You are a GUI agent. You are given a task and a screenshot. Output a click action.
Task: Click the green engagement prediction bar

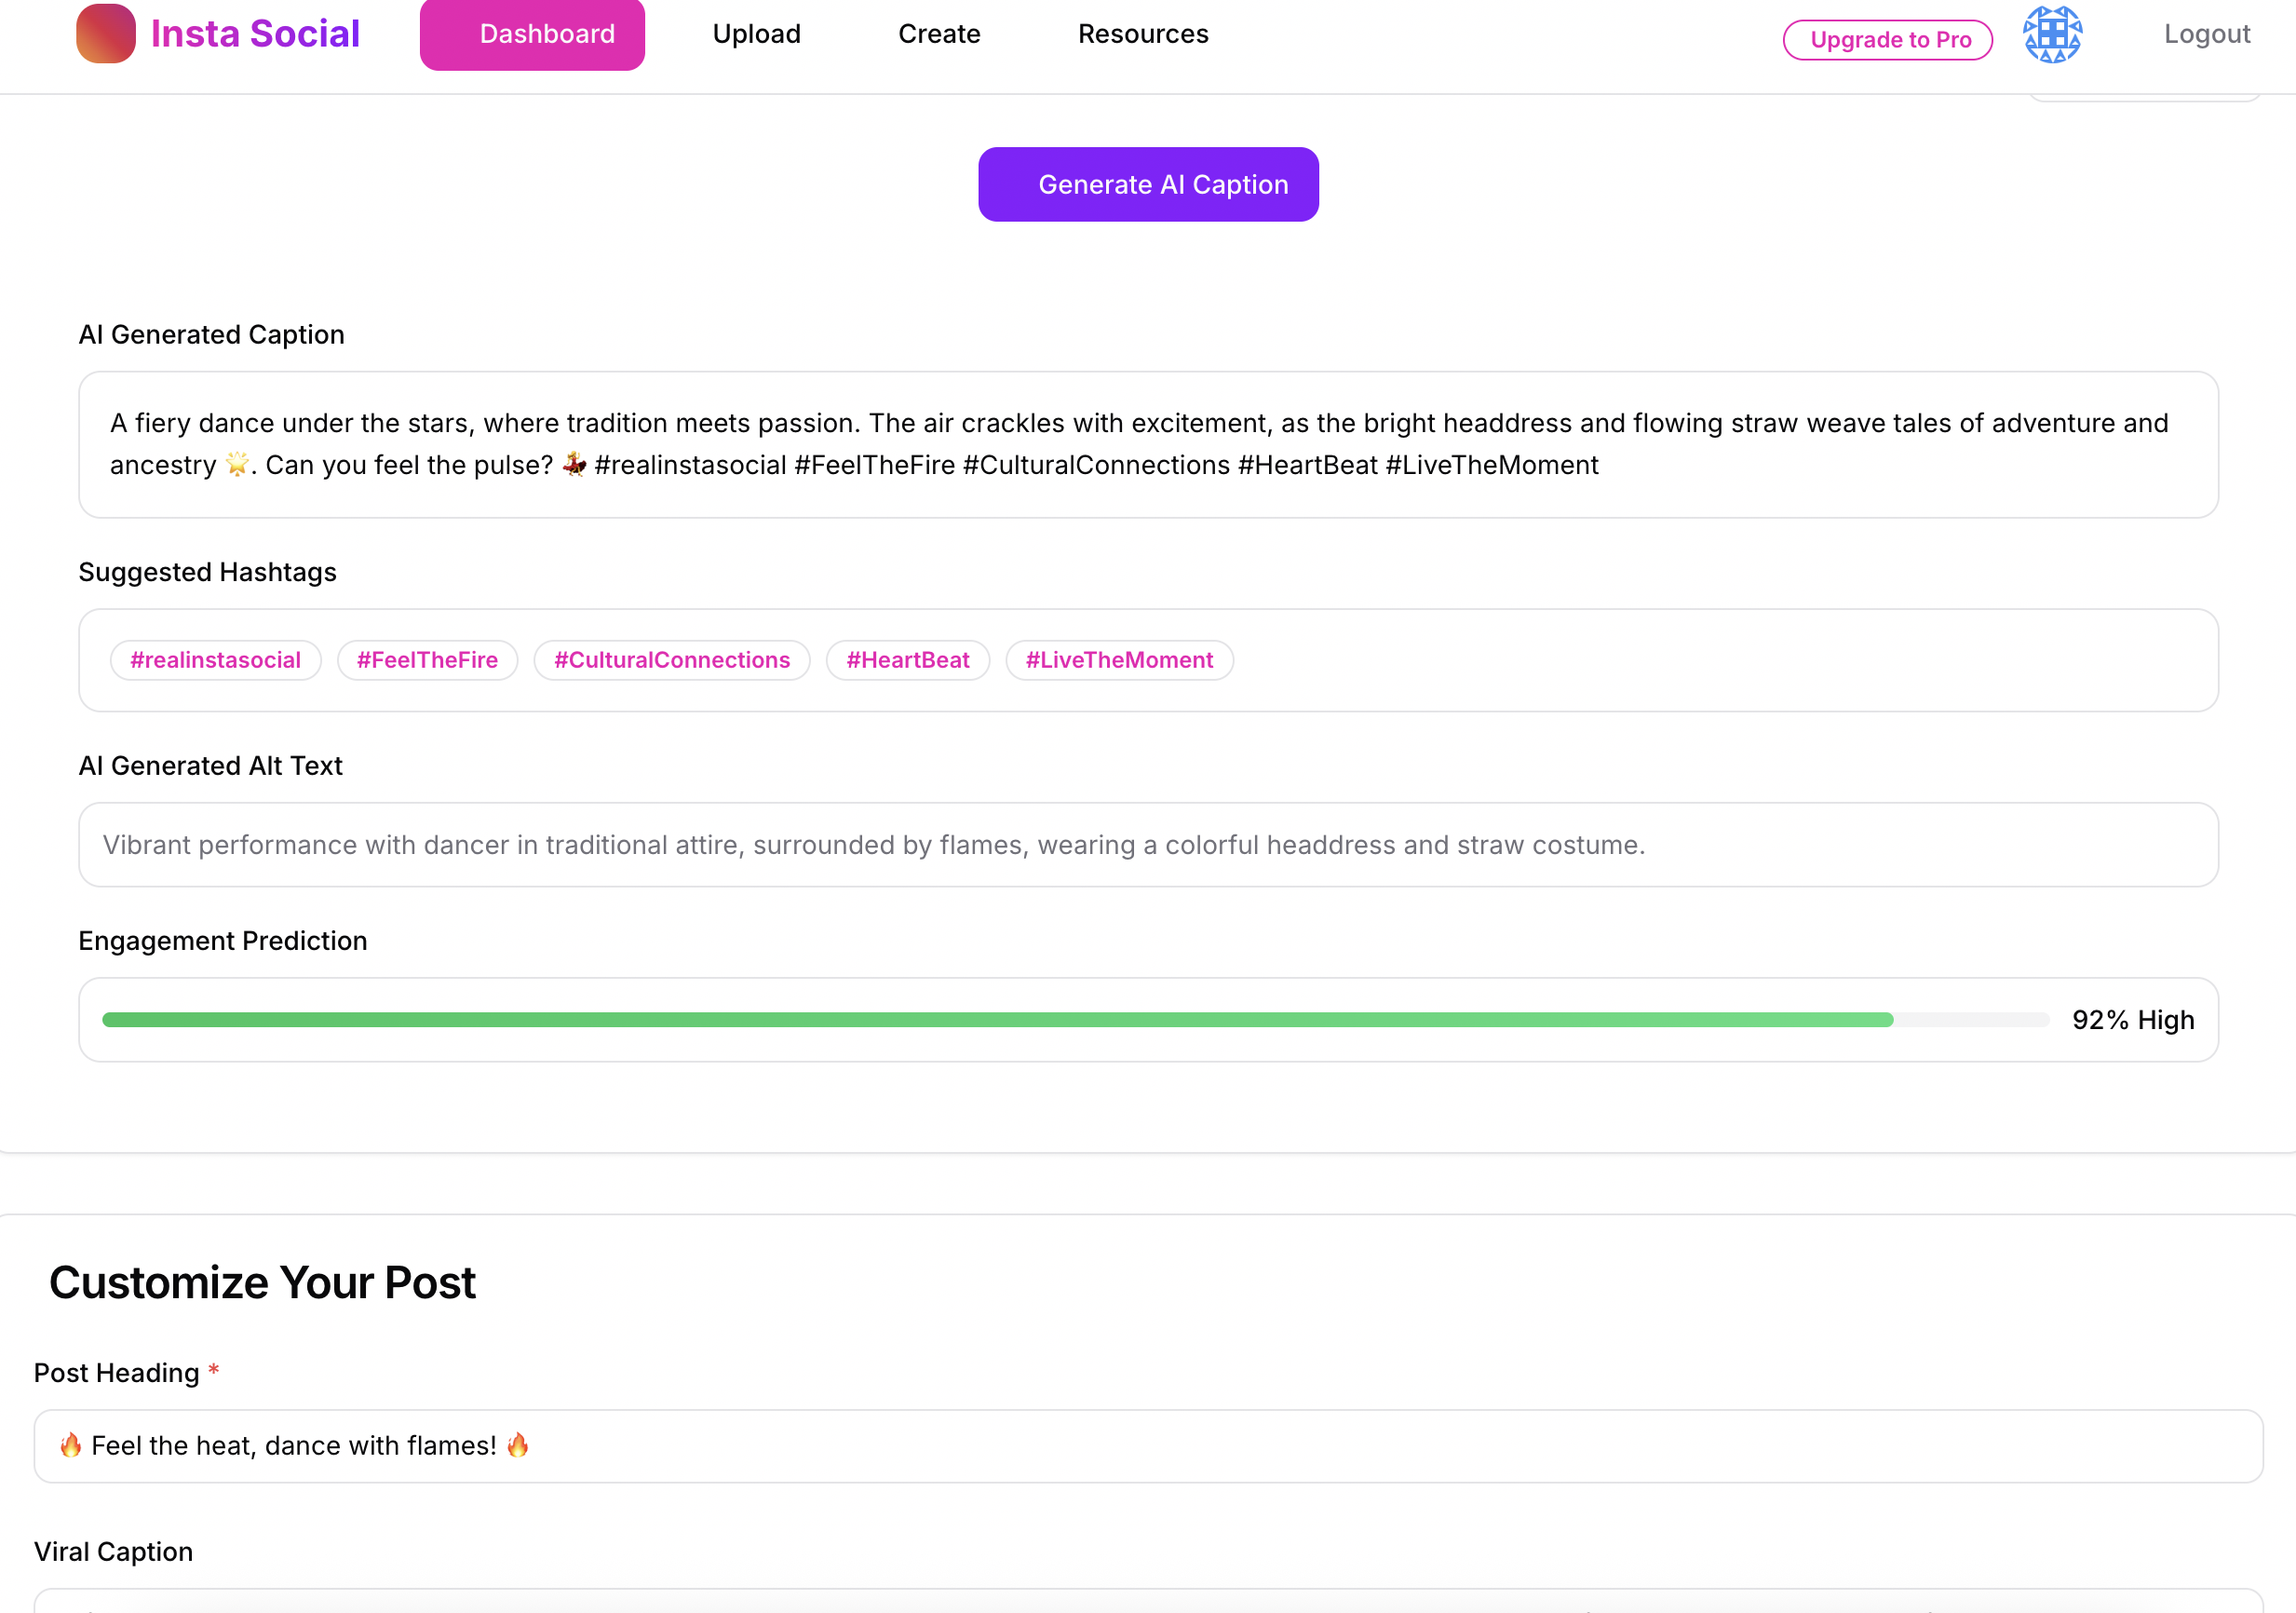pos(997,1020)
